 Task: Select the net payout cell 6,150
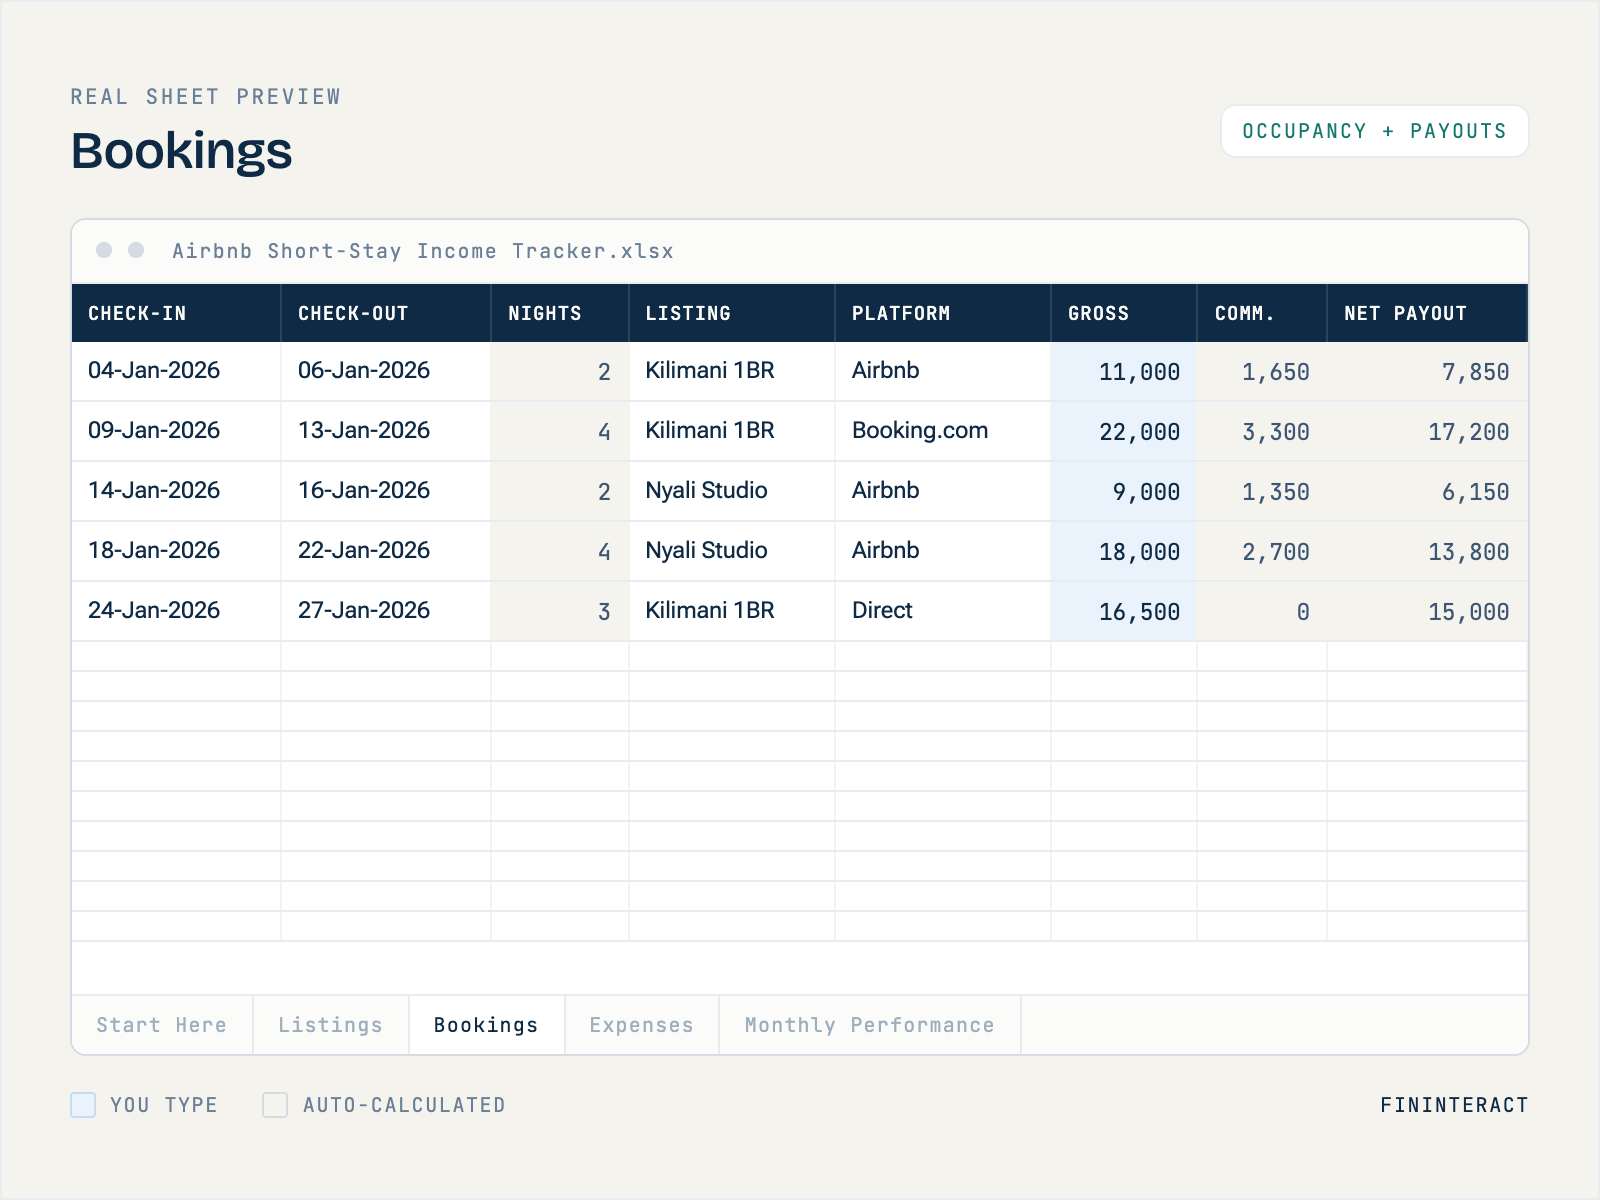pyautogui.click(x=1428, y=491)
